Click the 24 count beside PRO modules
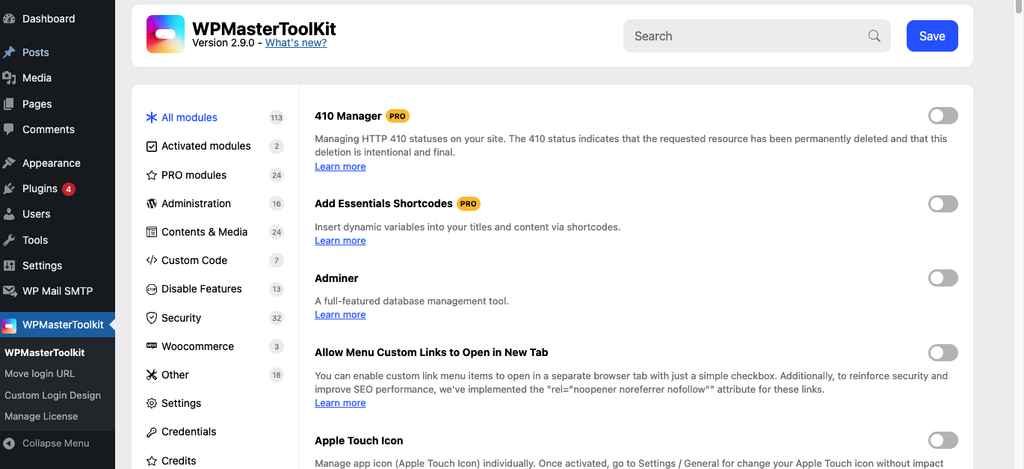Screen dimensions: 1024x469 pos(276,175)
